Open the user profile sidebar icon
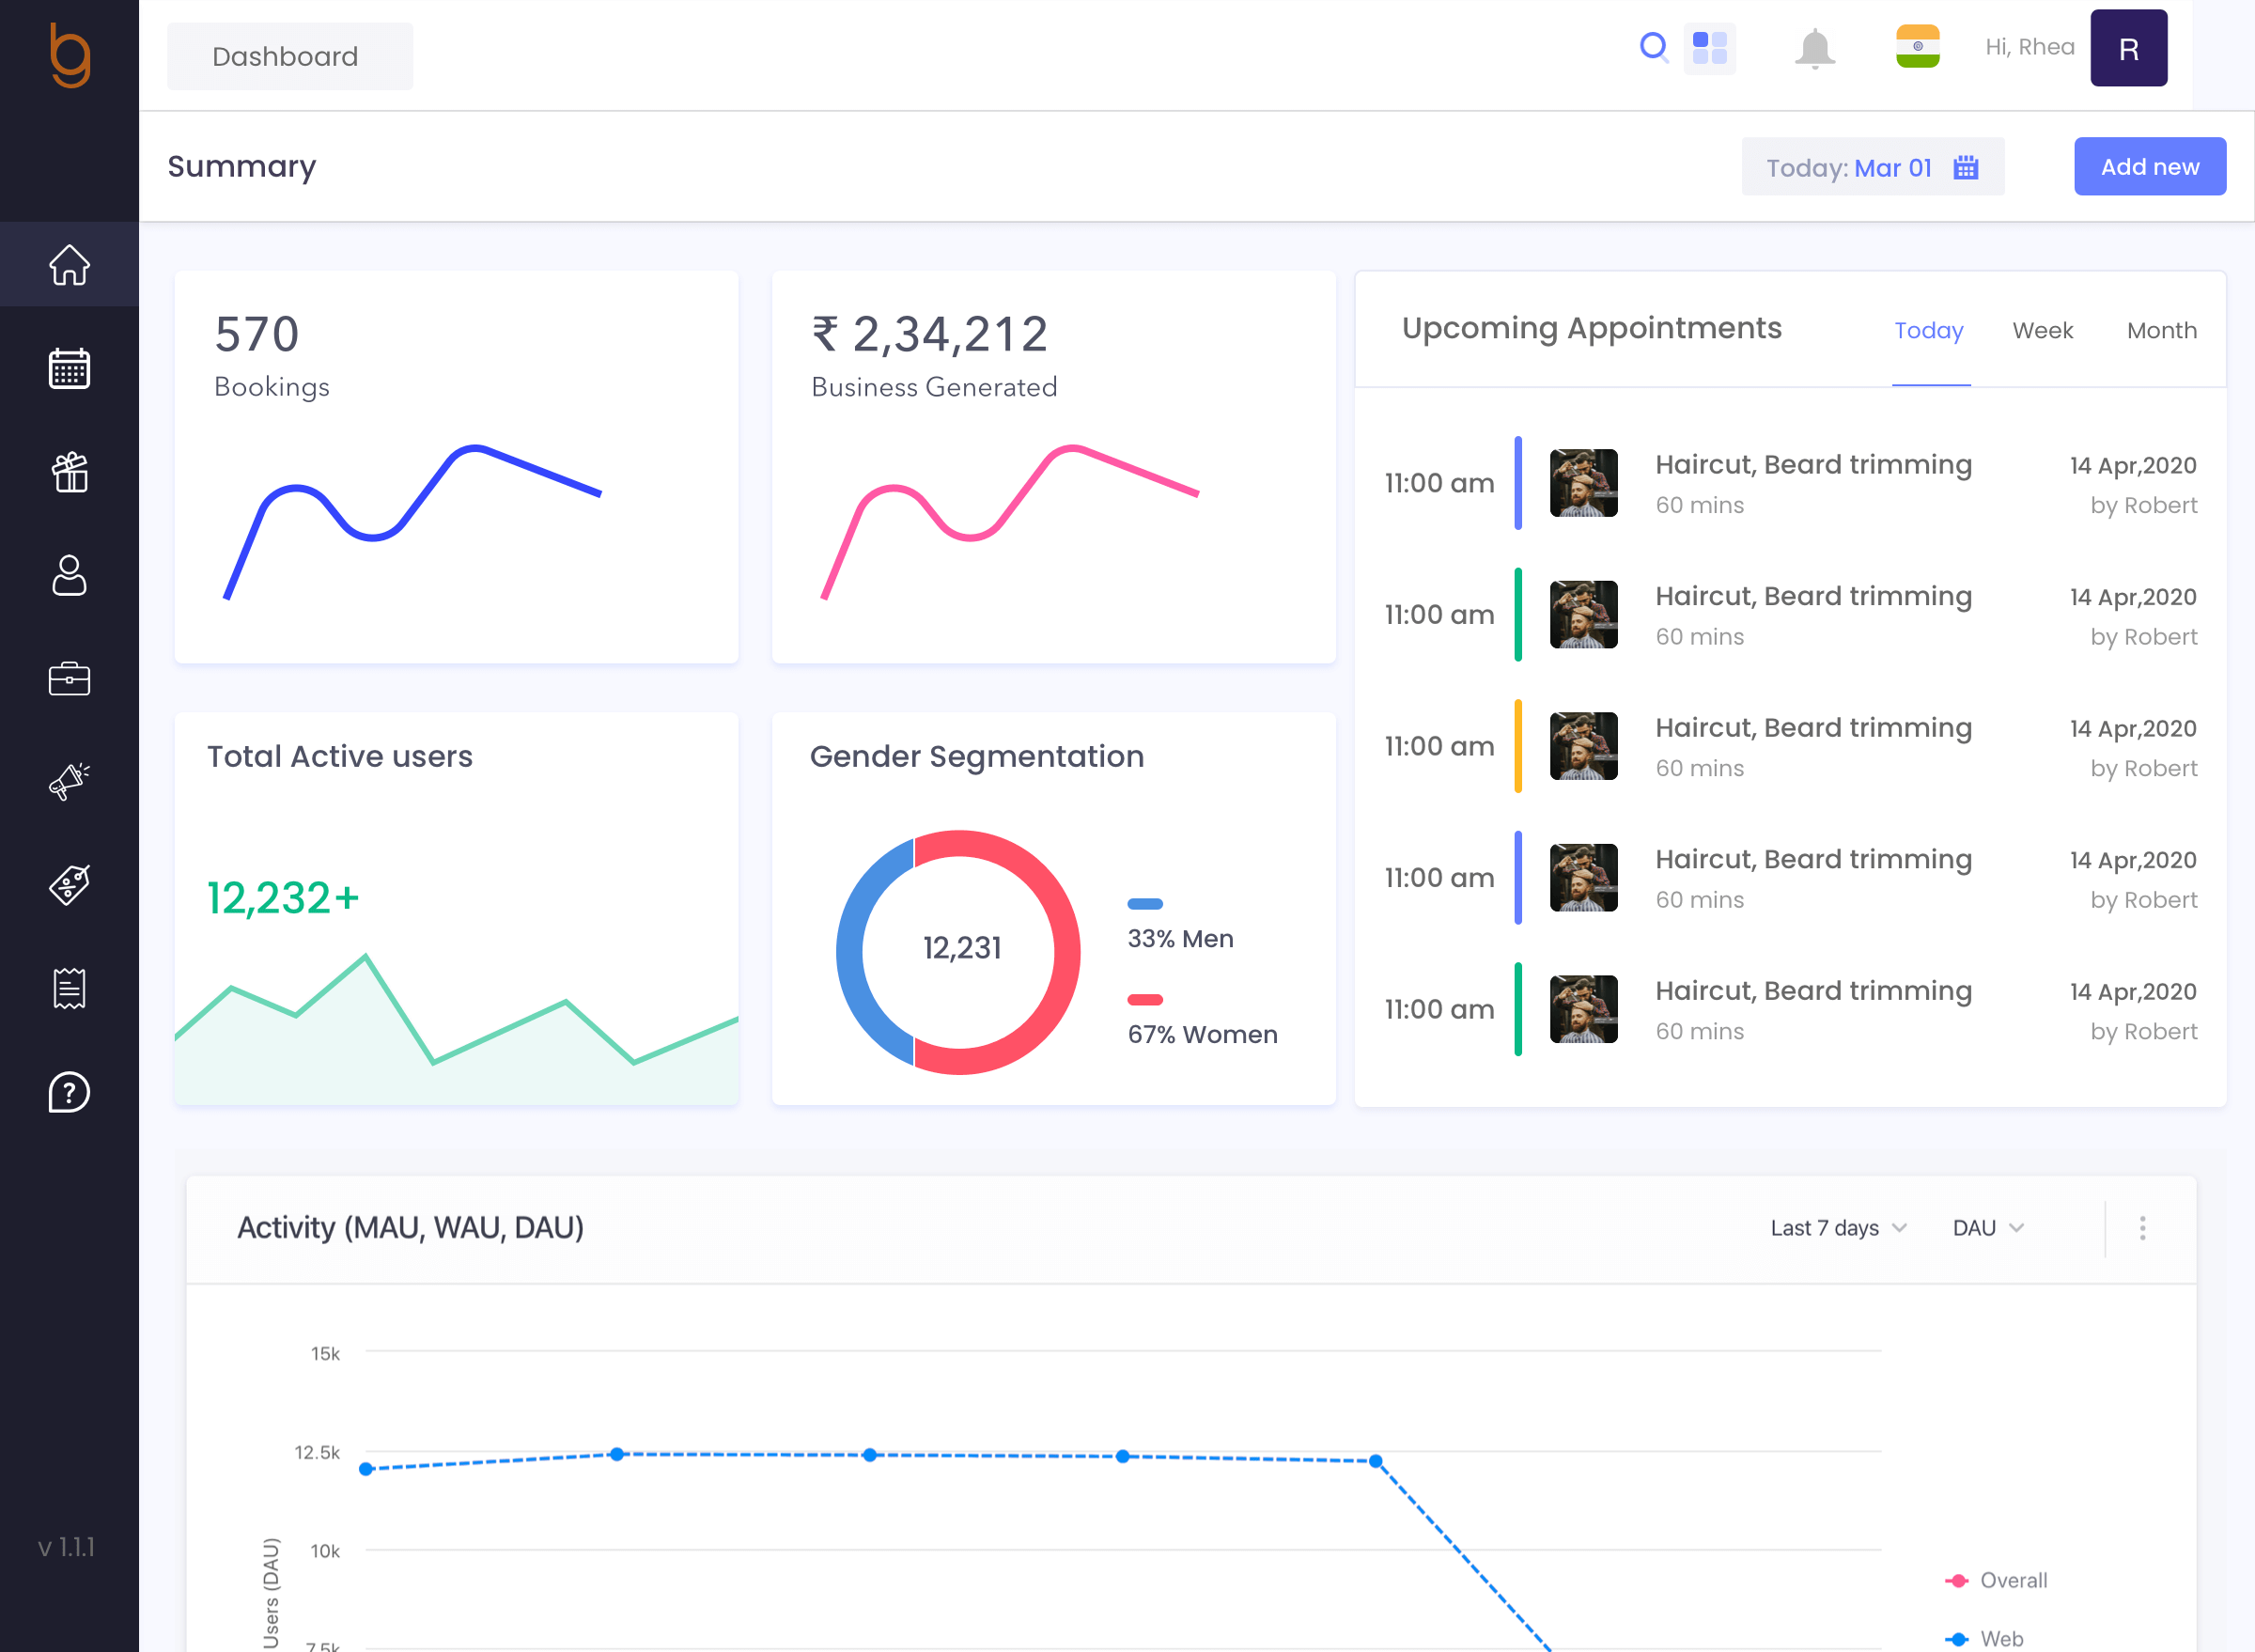Viewport: 2255px width, 1652px height. (69, 576)
